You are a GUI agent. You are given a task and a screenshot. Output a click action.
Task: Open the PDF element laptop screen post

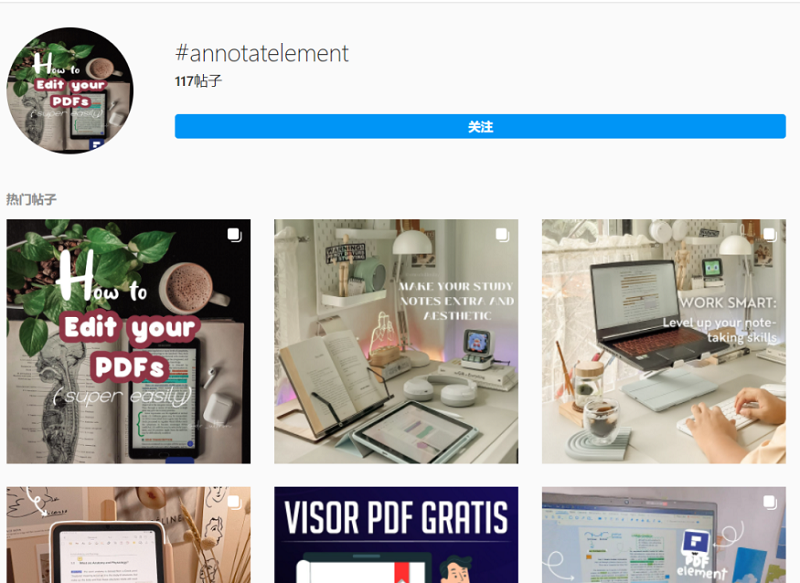coord(664,535)
